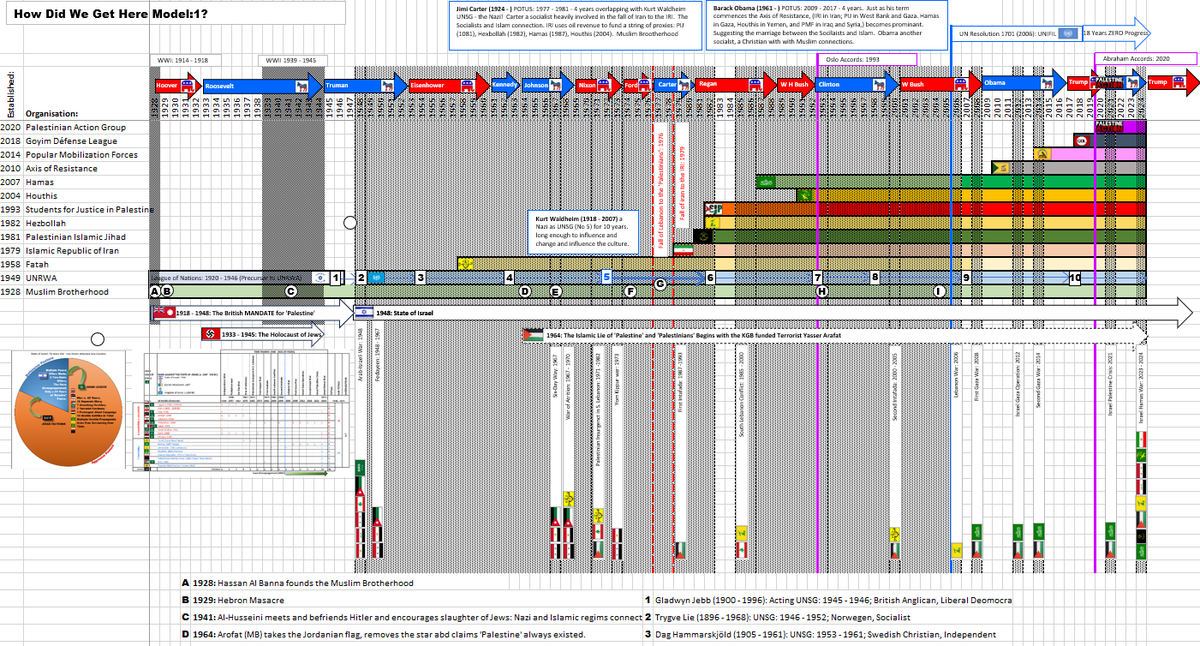The image size is (1200, 646).
Task: Click the solid green Hamas bar after 2007
Action: (1054, 182)
